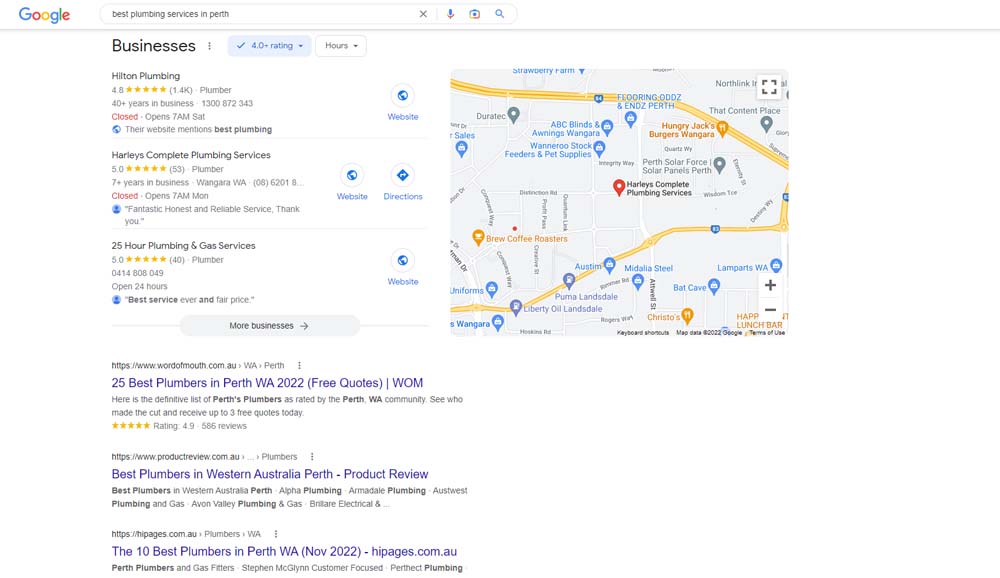Viewport: 1000px width, 578px height.
Task: Open productreview.com.au result options menu
Action: coord(312,457)
